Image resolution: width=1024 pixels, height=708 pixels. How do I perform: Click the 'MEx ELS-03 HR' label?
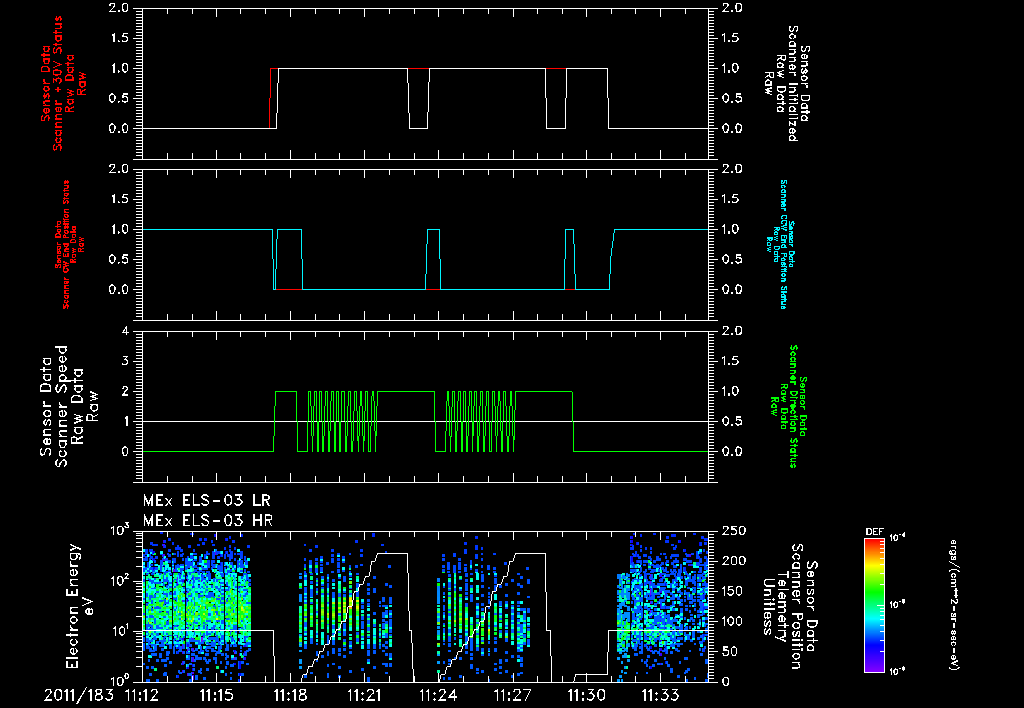tap(208, 521)
